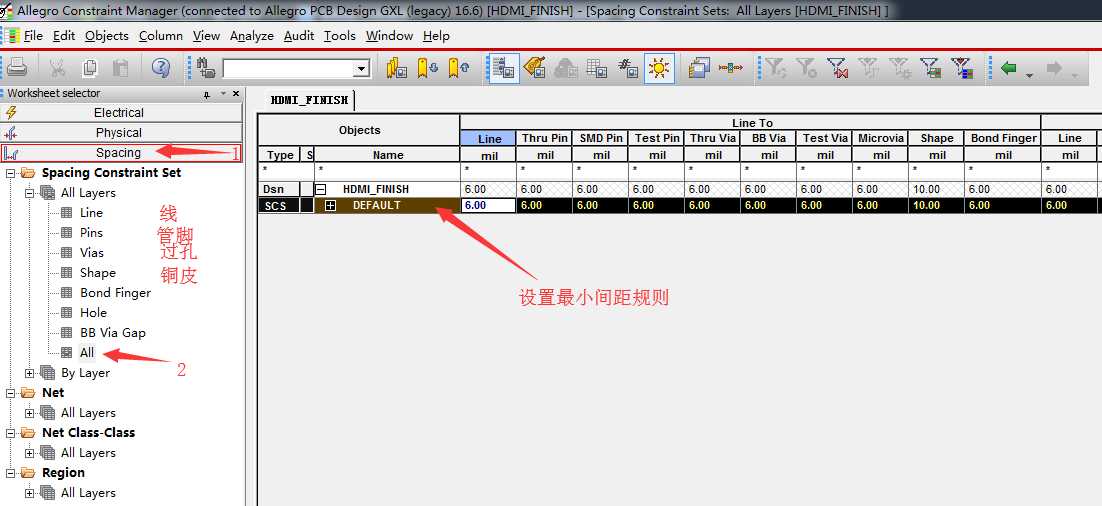Click the grid table toolbar icon

point(596,68)
